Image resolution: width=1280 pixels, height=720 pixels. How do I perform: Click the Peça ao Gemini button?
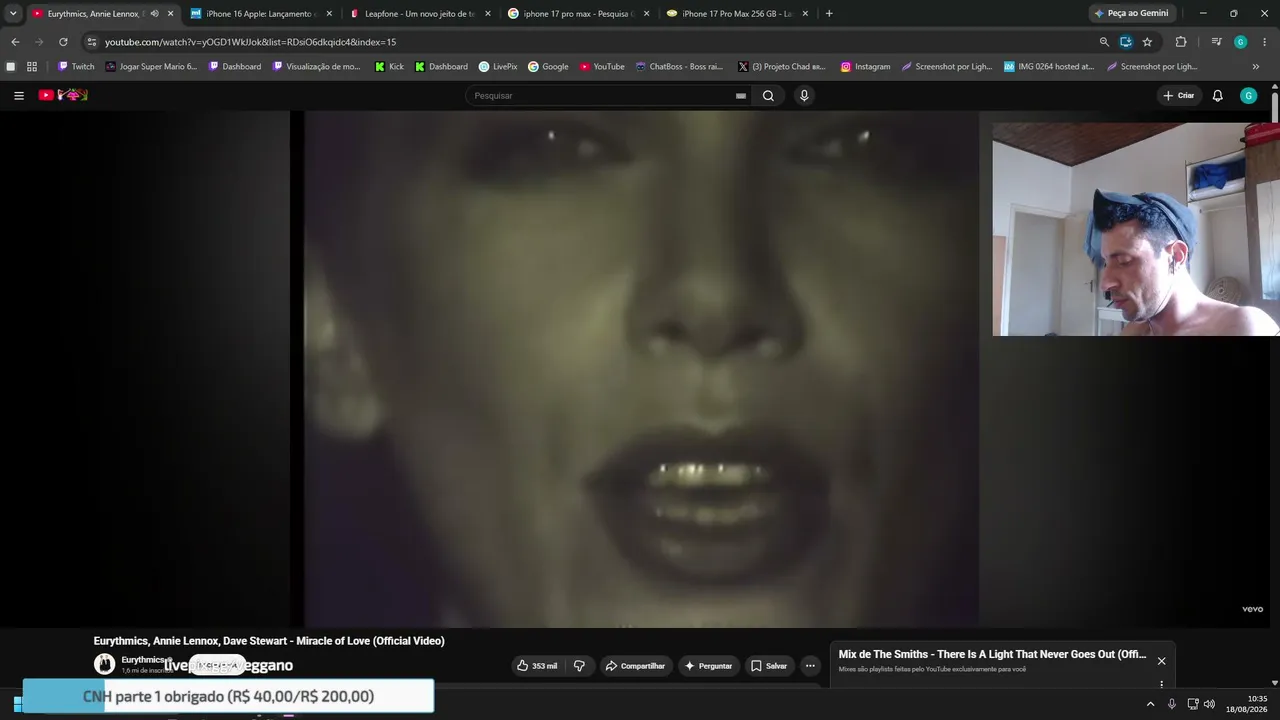(x=1131, y=14)
